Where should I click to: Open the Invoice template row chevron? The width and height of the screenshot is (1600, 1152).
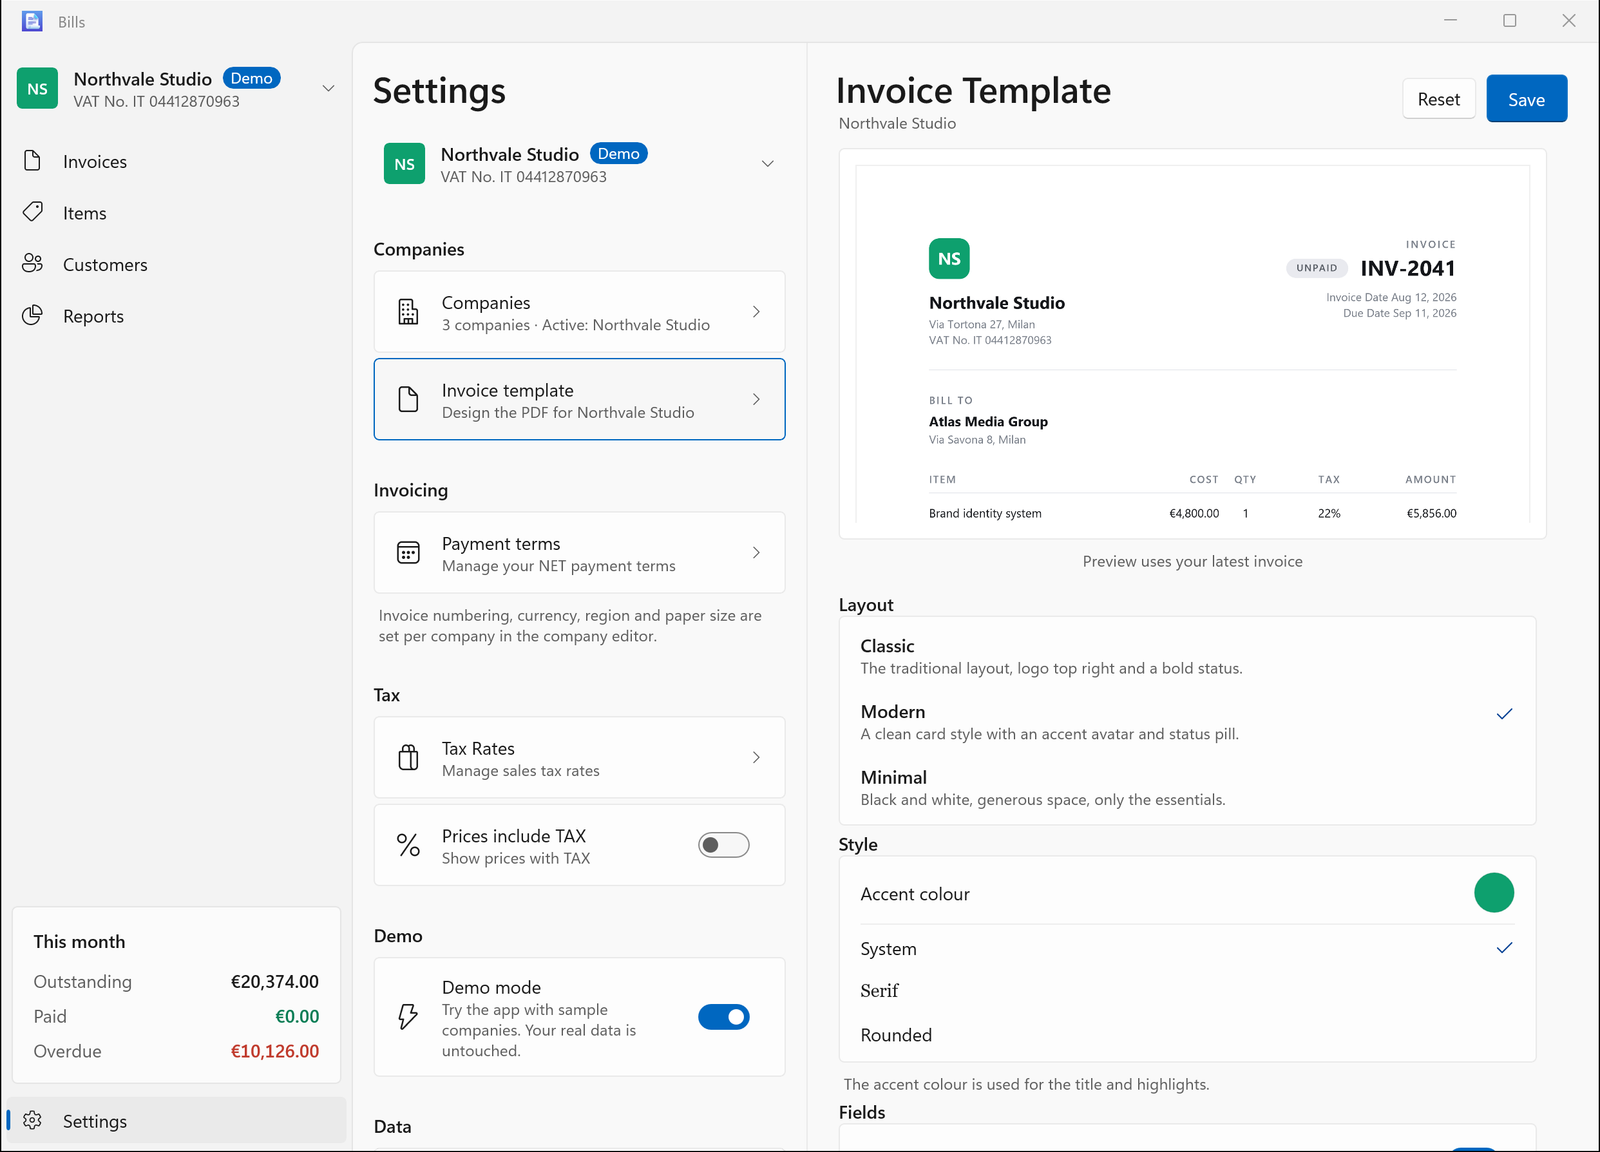click(x=756, y=399)
